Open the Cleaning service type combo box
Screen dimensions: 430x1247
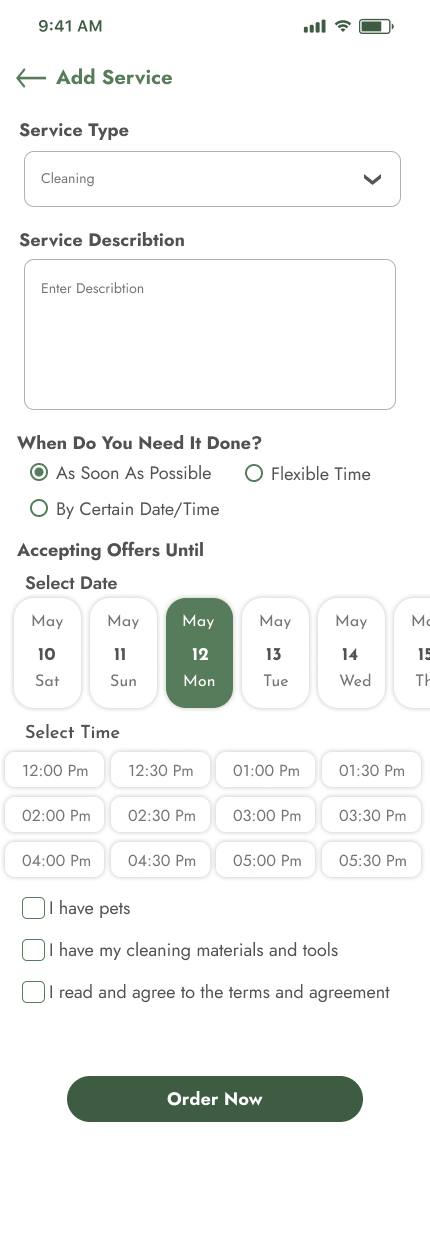click(x=212, y=179)
